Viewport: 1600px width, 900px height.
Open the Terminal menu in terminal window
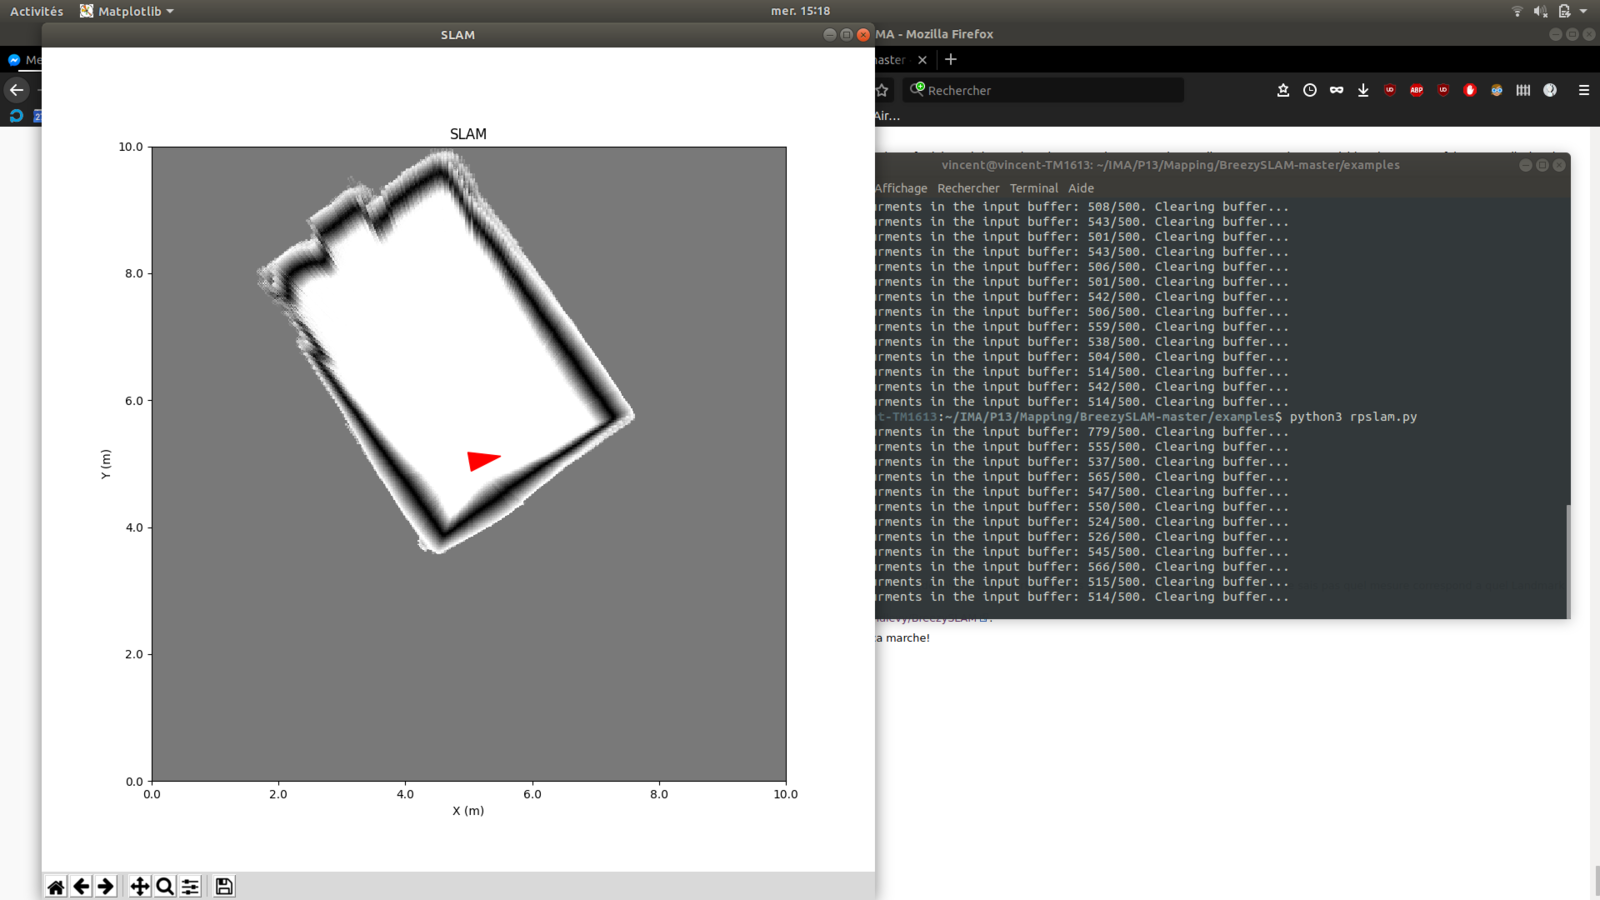[x=1033, y=188]
